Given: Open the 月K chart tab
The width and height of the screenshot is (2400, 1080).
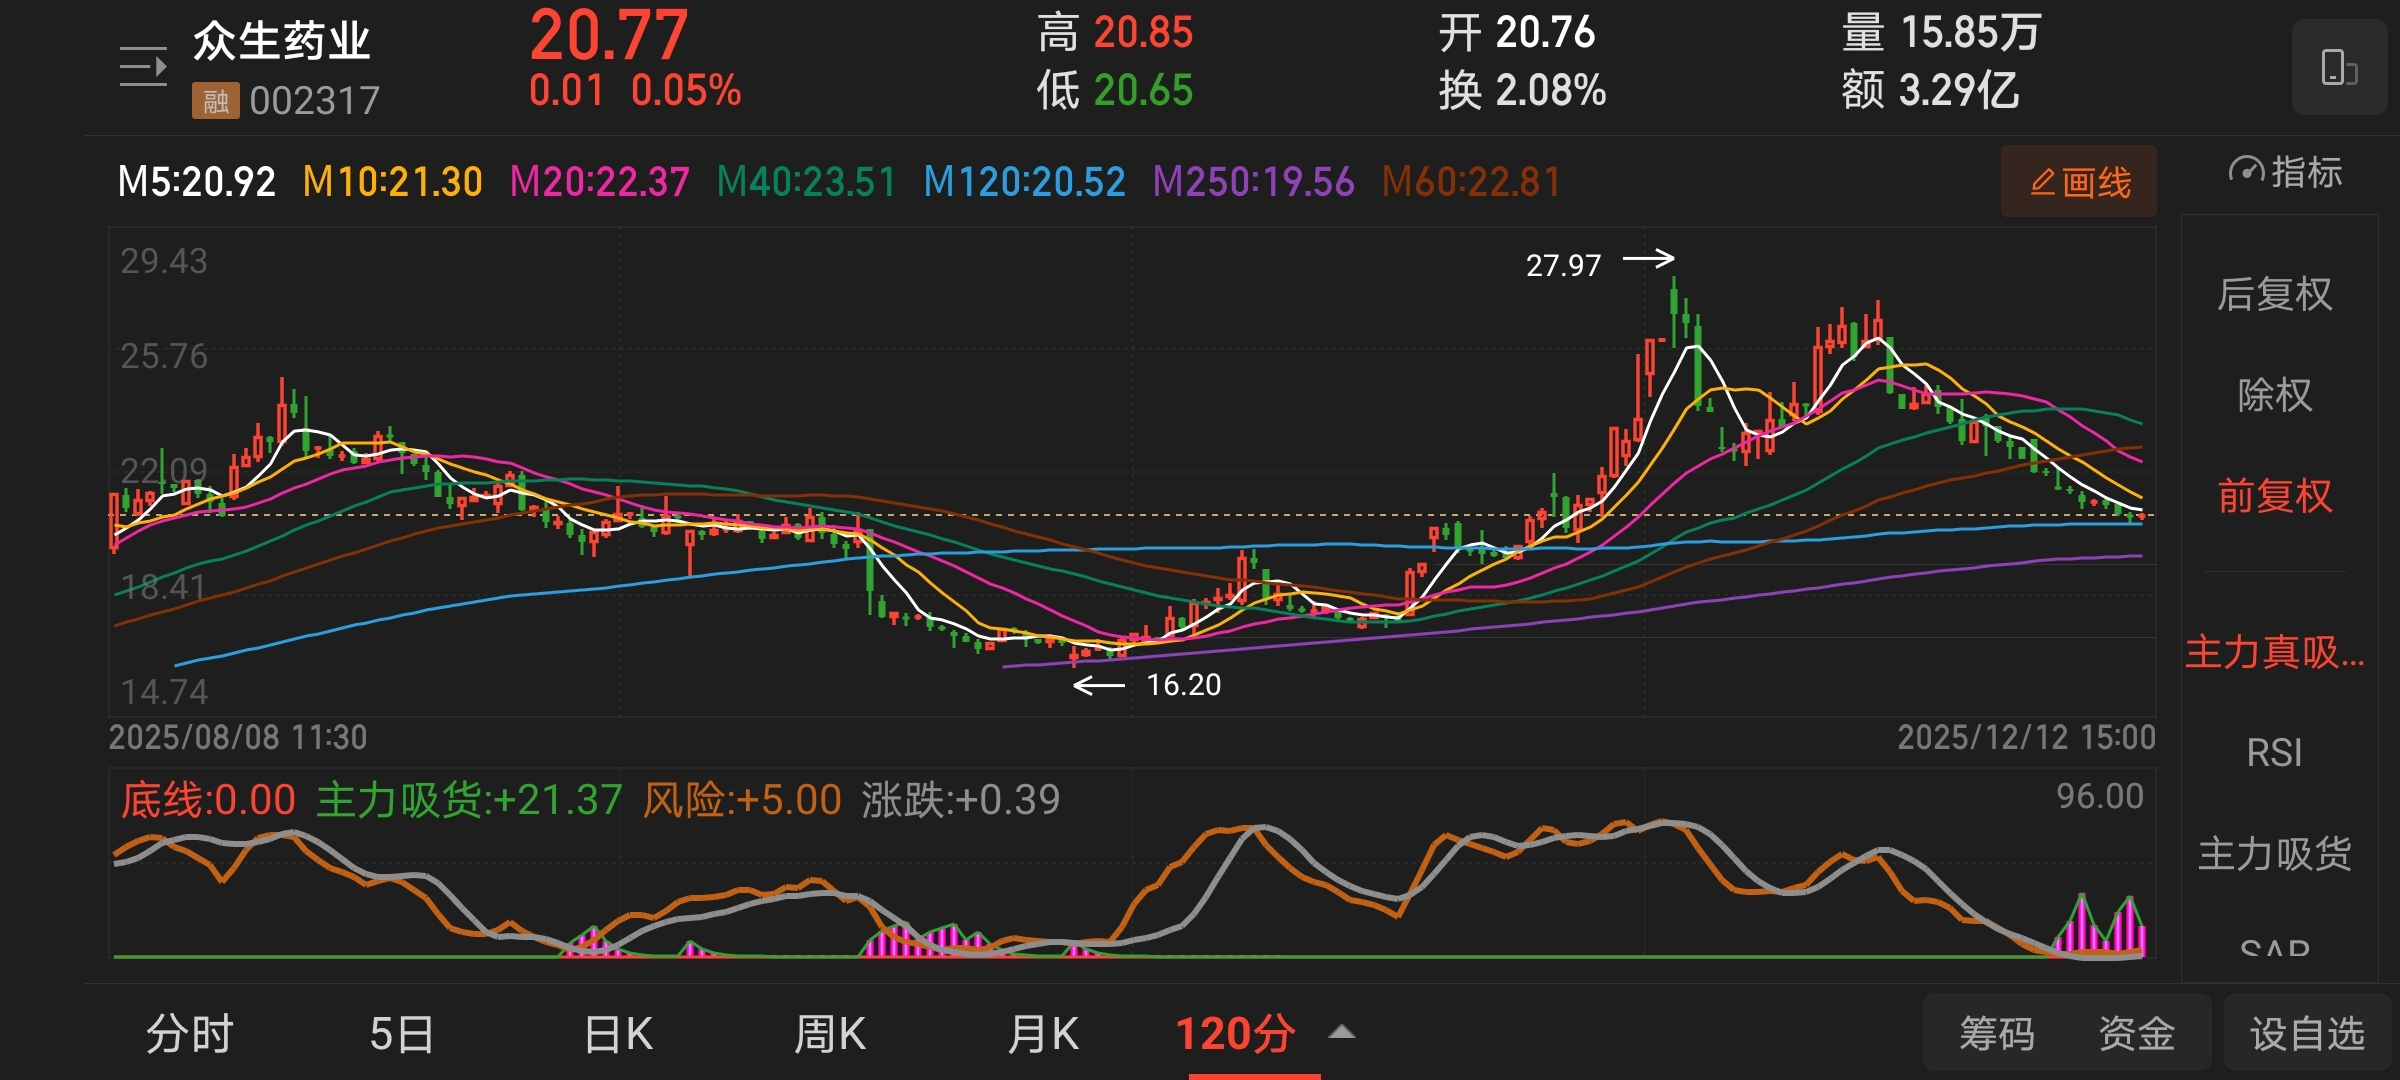Looking at the screenshot, I should tap(1043, 1034).
